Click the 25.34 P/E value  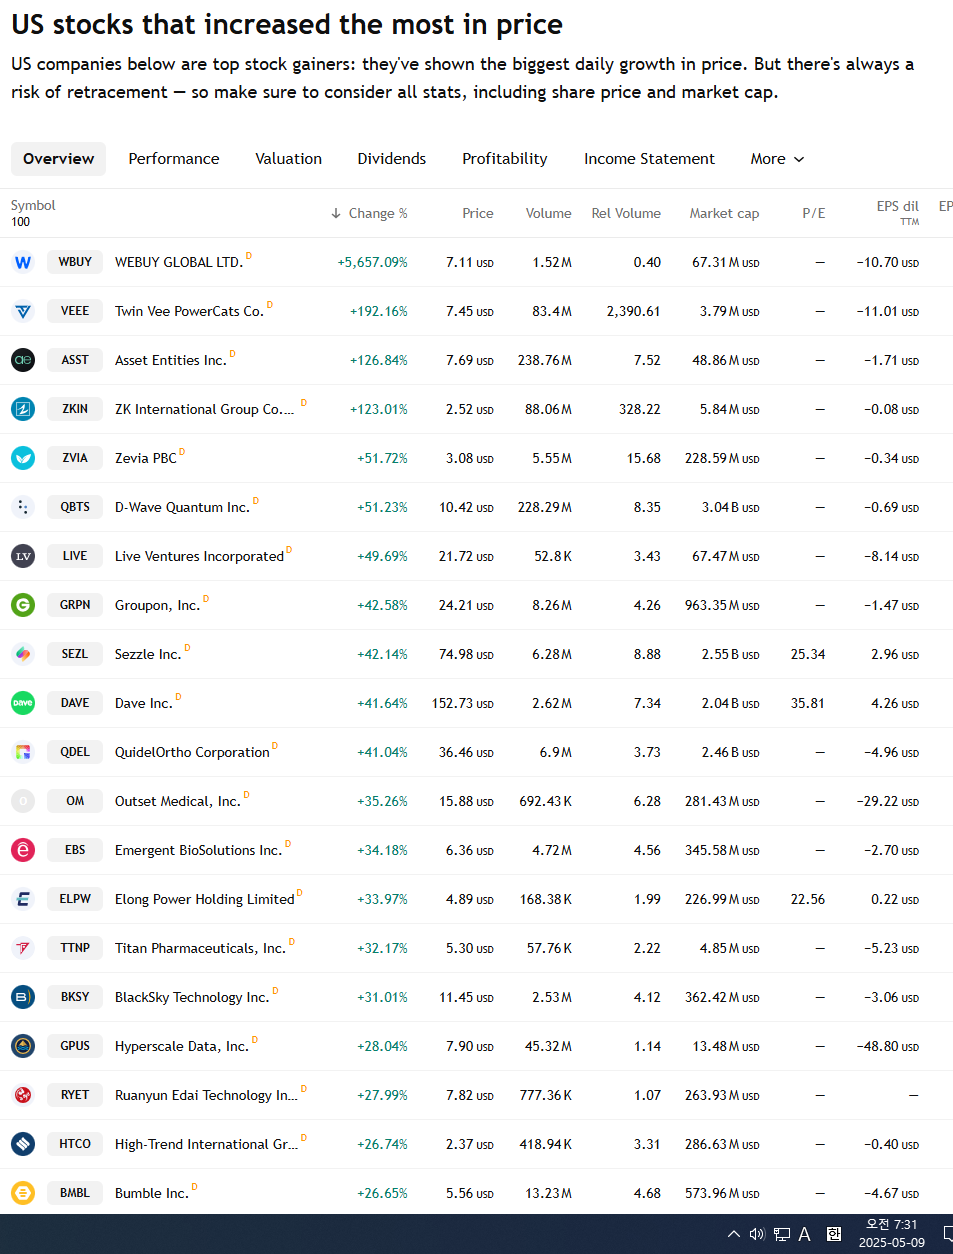click(808, 654)
